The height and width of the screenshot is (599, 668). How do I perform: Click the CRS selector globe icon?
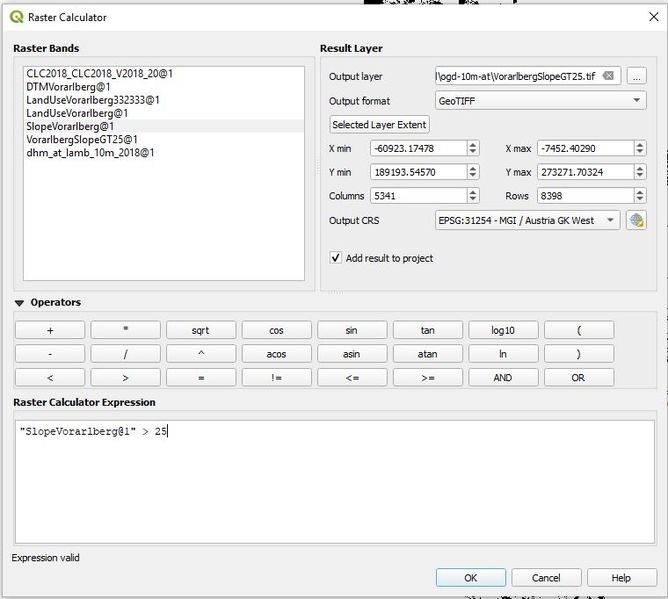coord(636,221)
